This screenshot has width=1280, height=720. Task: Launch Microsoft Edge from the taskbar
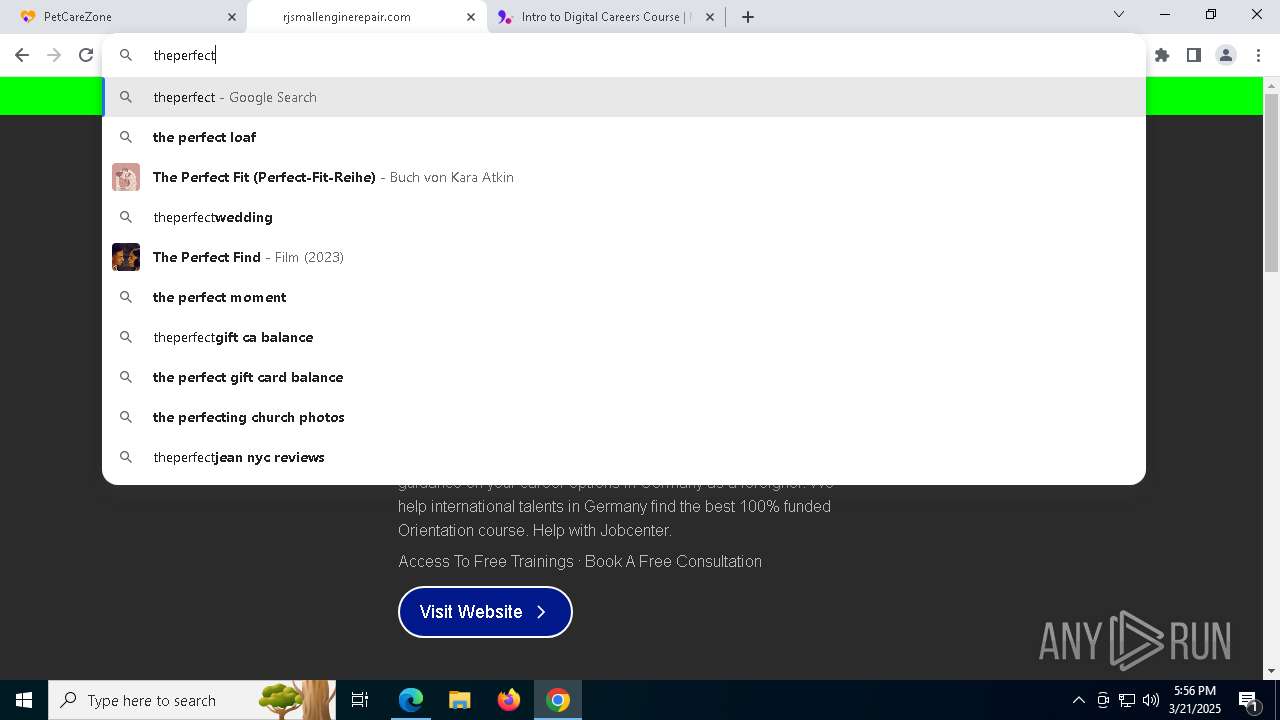coord(411,700)
